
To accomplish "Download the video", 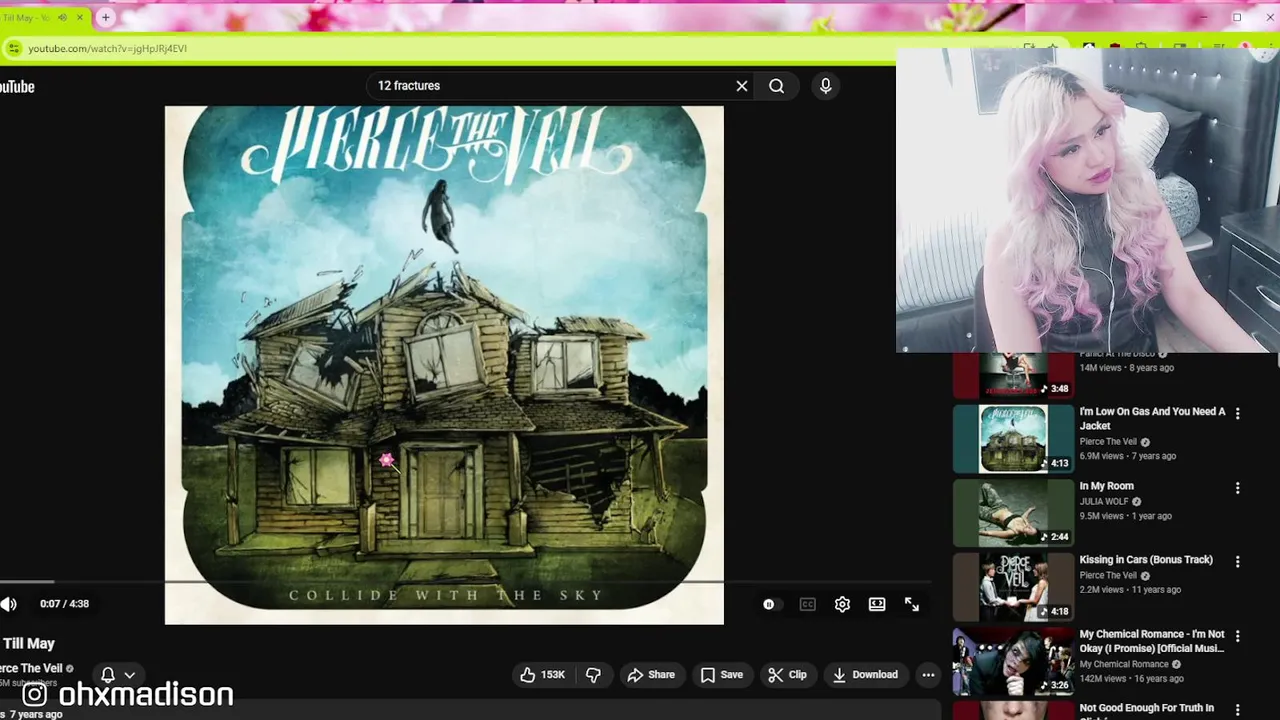I will point(865,675).
